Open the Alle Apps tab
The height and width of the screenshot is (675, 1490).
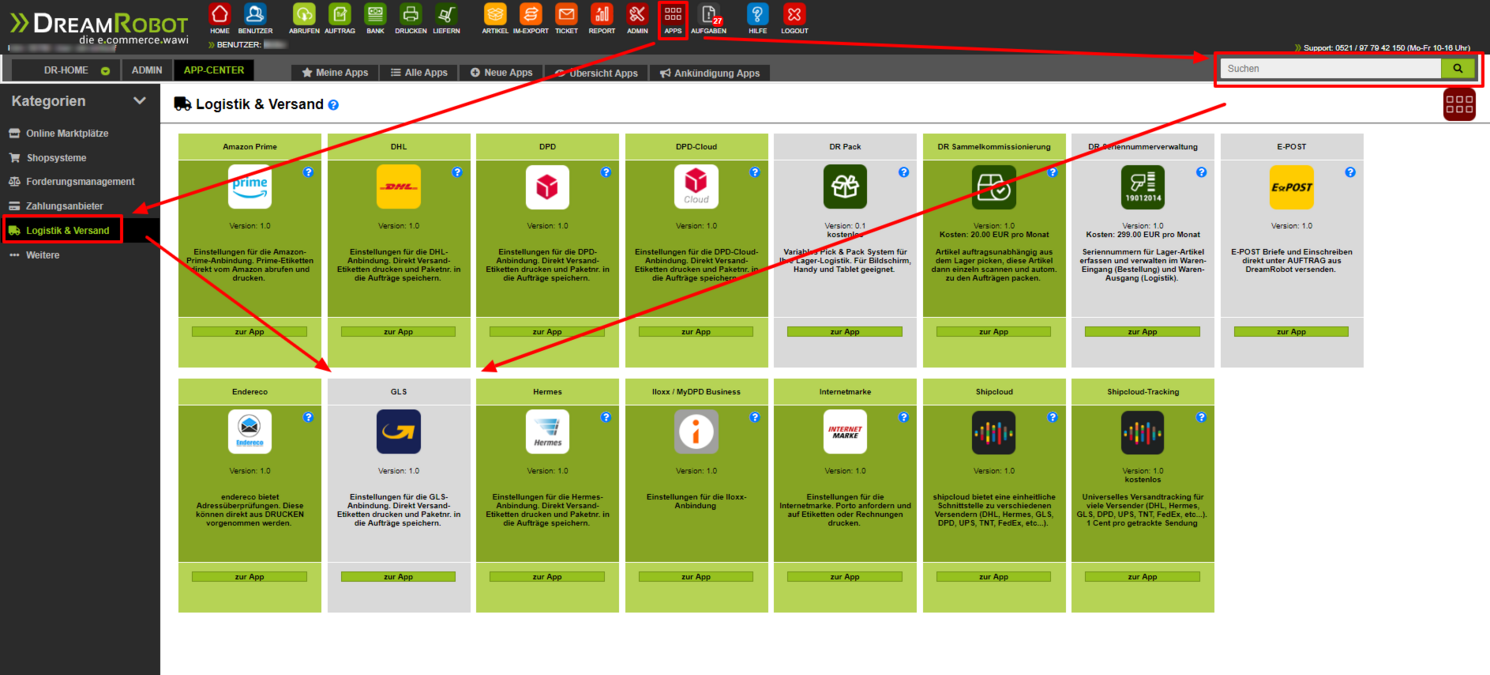(x=418, y=73)
